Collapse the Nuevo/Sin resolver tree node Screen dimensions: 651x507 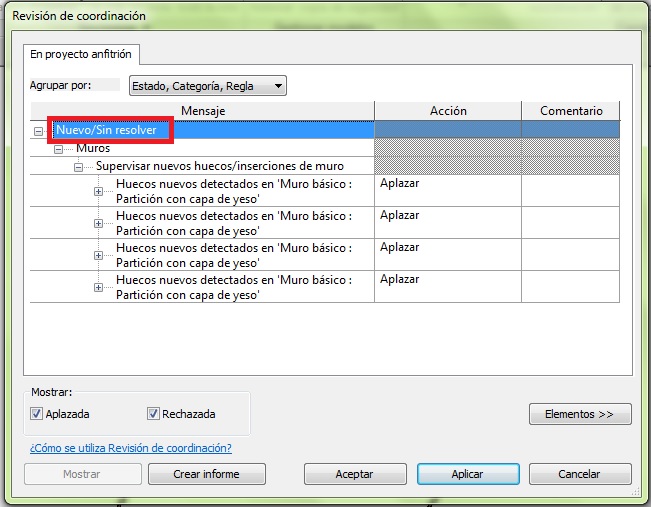pyautogui.click(x=38, y=131)
